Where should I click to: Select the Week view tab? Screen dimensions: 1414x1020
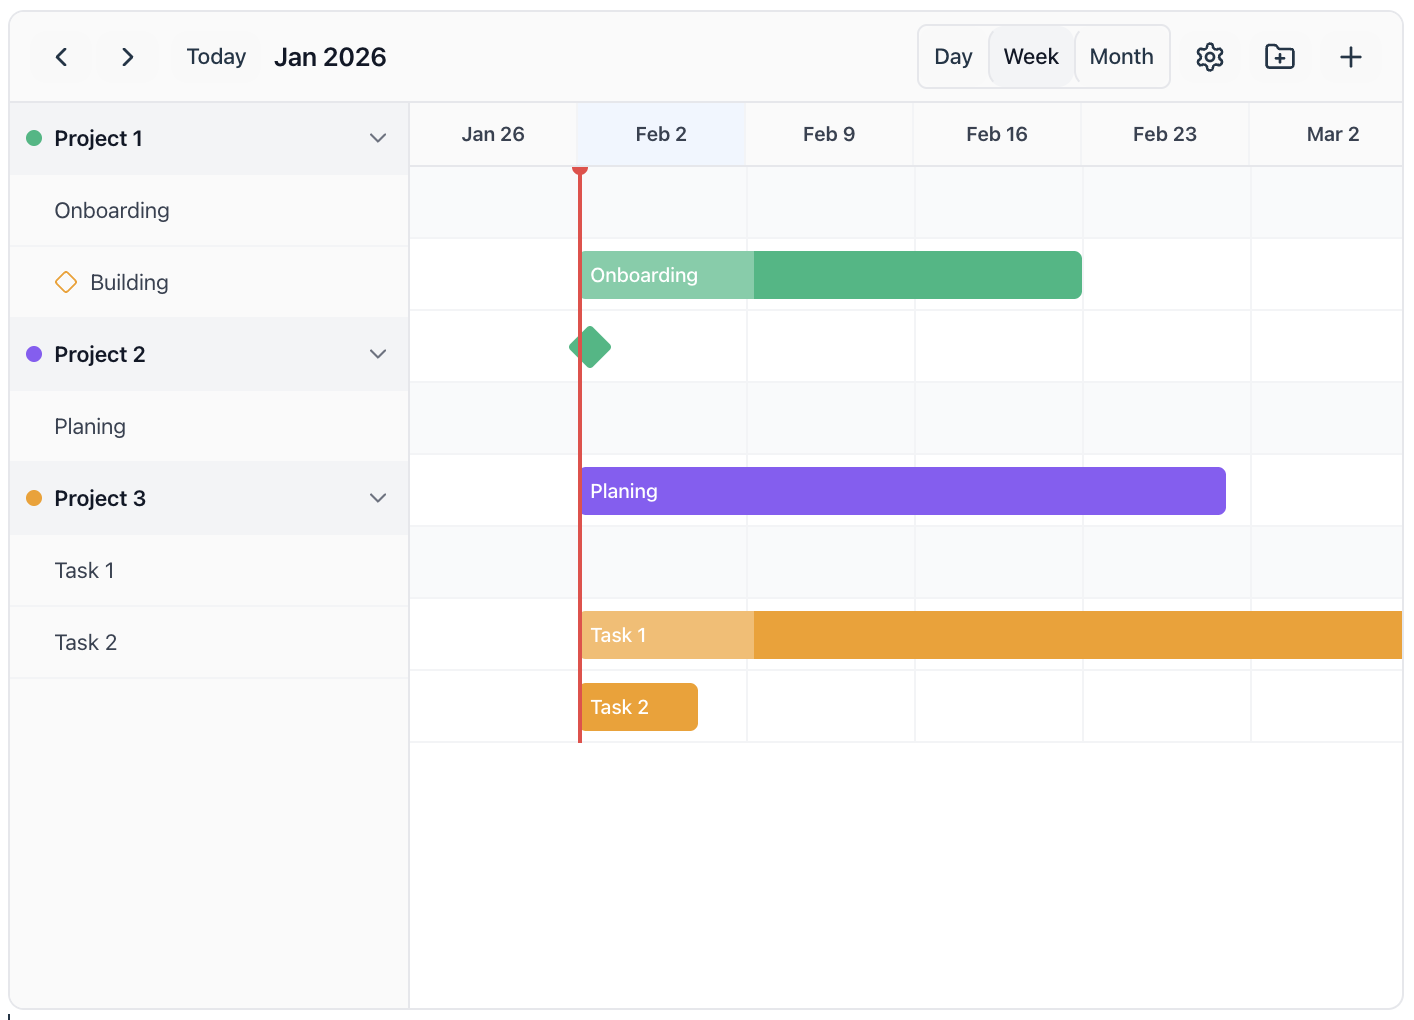(x=1031, y=56)
